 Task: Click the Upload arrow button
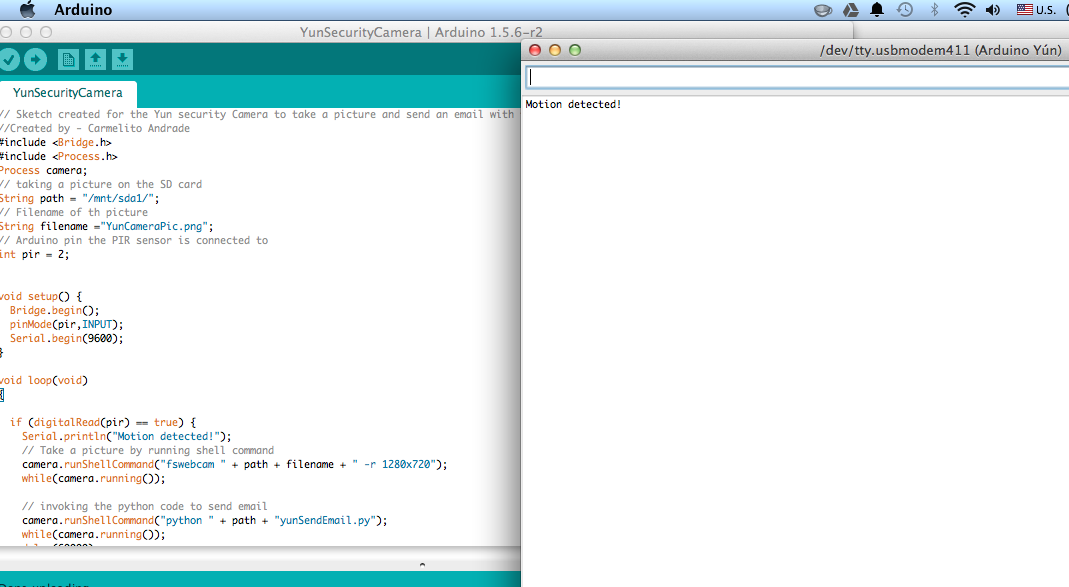tap(35, 60)
